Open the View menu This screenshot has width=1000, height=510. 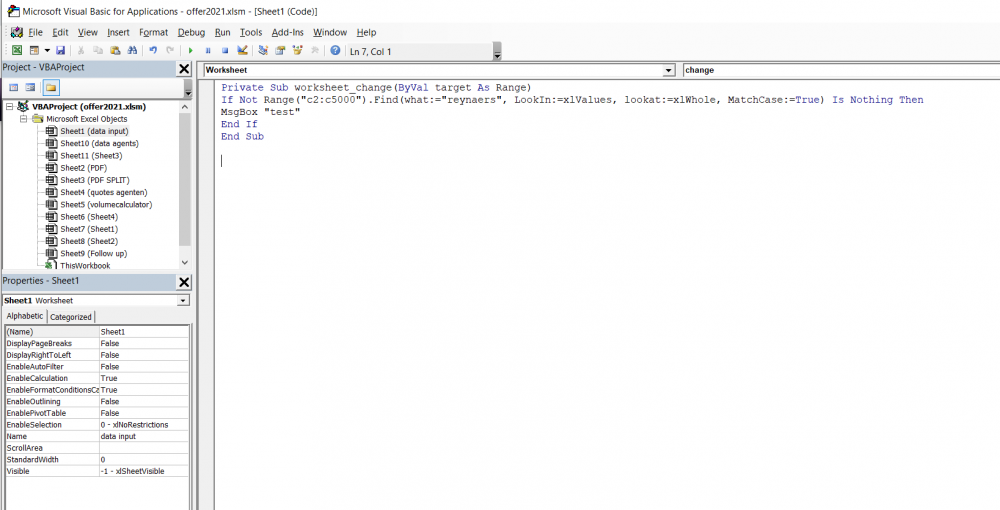click(x=88, y=33)
